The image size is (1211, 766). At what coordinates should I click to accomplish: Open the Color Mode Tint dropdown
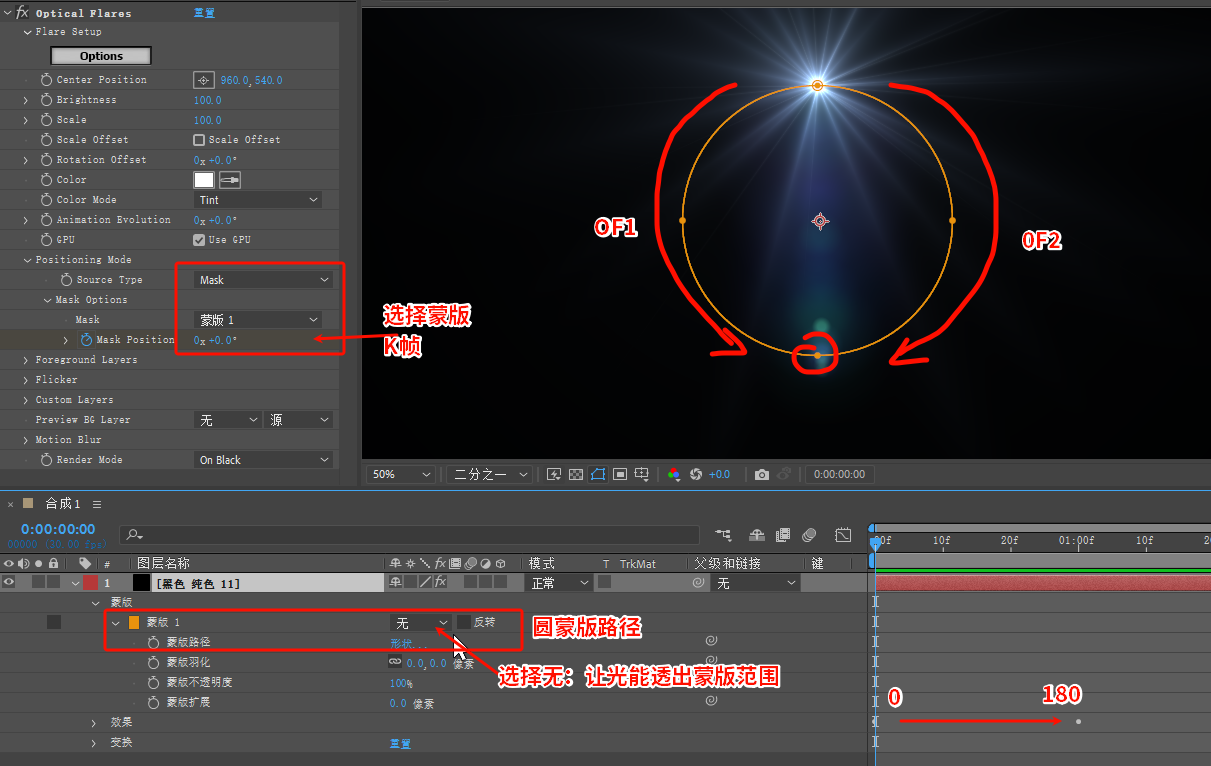(x=258, y=200)
